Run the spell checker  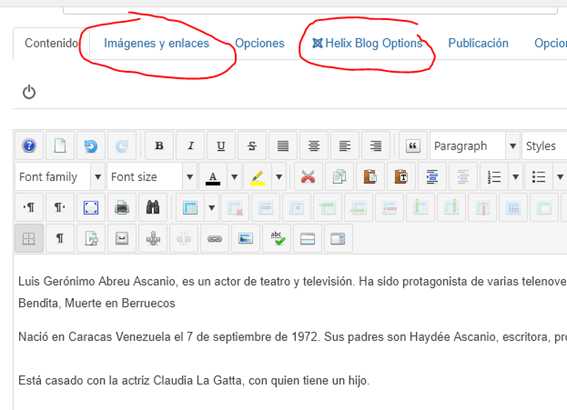(277, 239)
